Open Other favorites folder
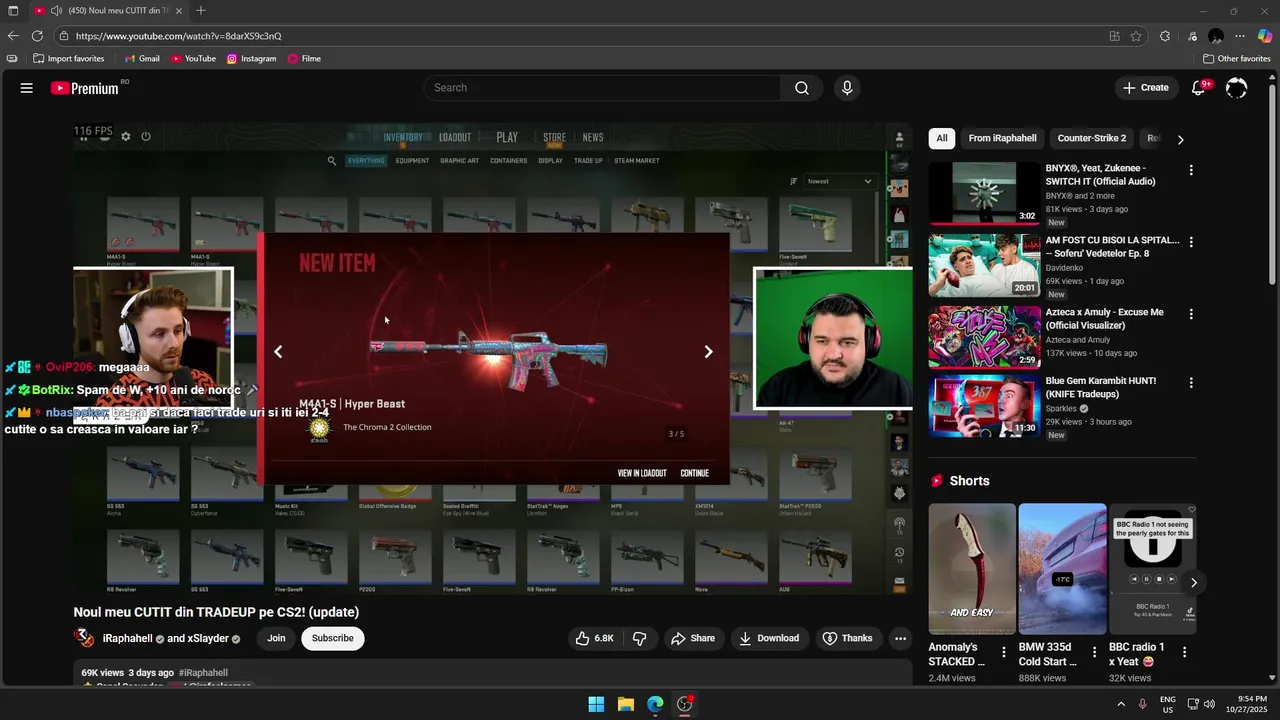The height and width of the screenshot is (720, 1280). tap(1236, 59)
